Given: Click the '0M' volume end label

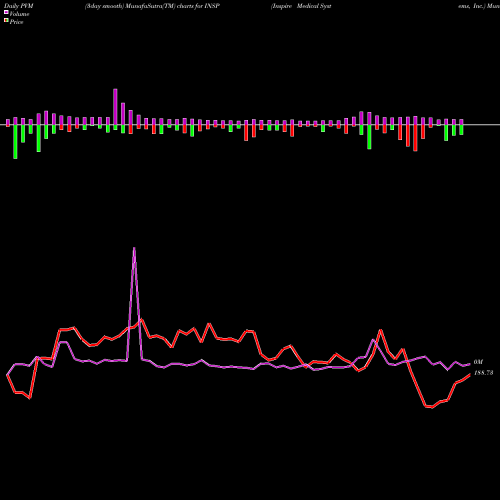Looking at the screenshot, I should pos(478,362).
